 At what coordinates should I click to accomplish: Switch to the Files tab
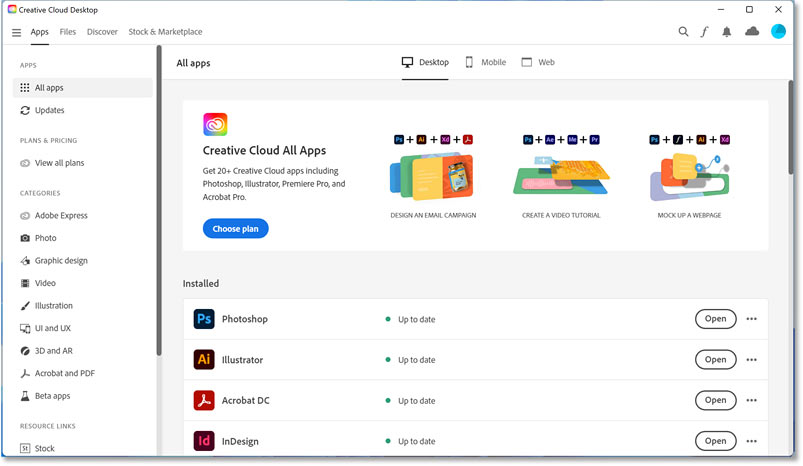tap(67, 32)
